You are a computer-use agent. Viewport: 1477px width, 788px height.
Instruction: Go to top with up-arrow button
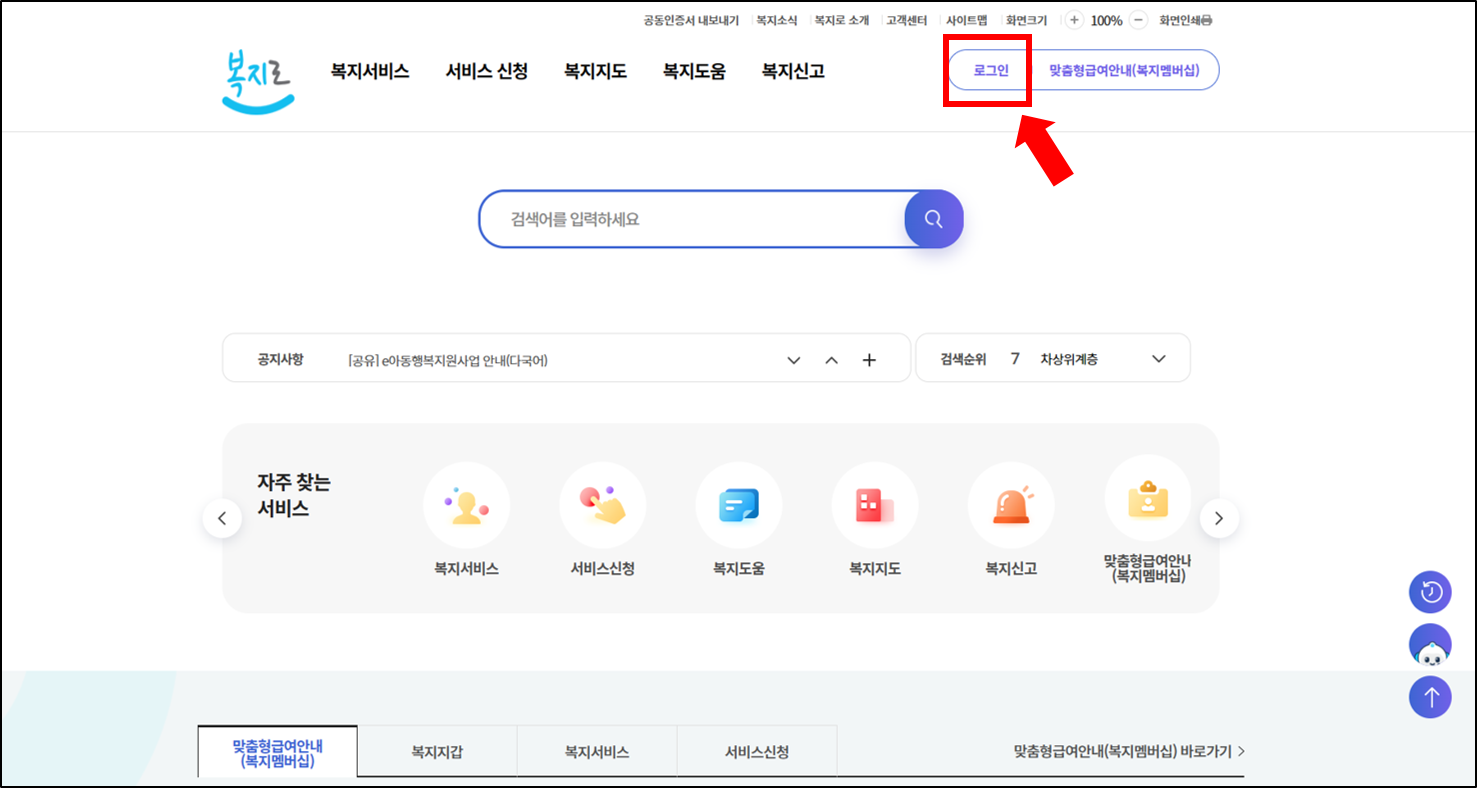coord(1430,696)
